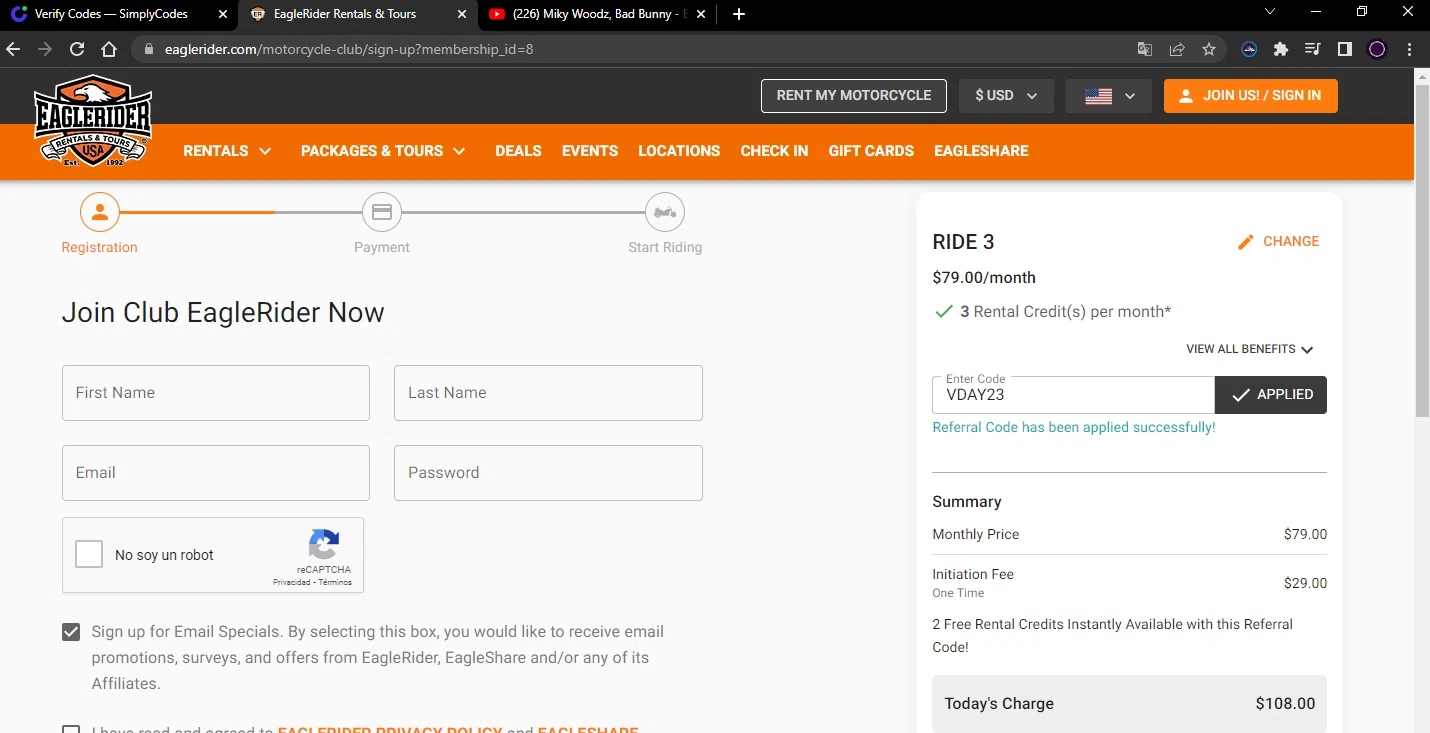Check the privacy policy agreement box
This screenshot has height=733, width=1430.
click(x=71, y=730)
